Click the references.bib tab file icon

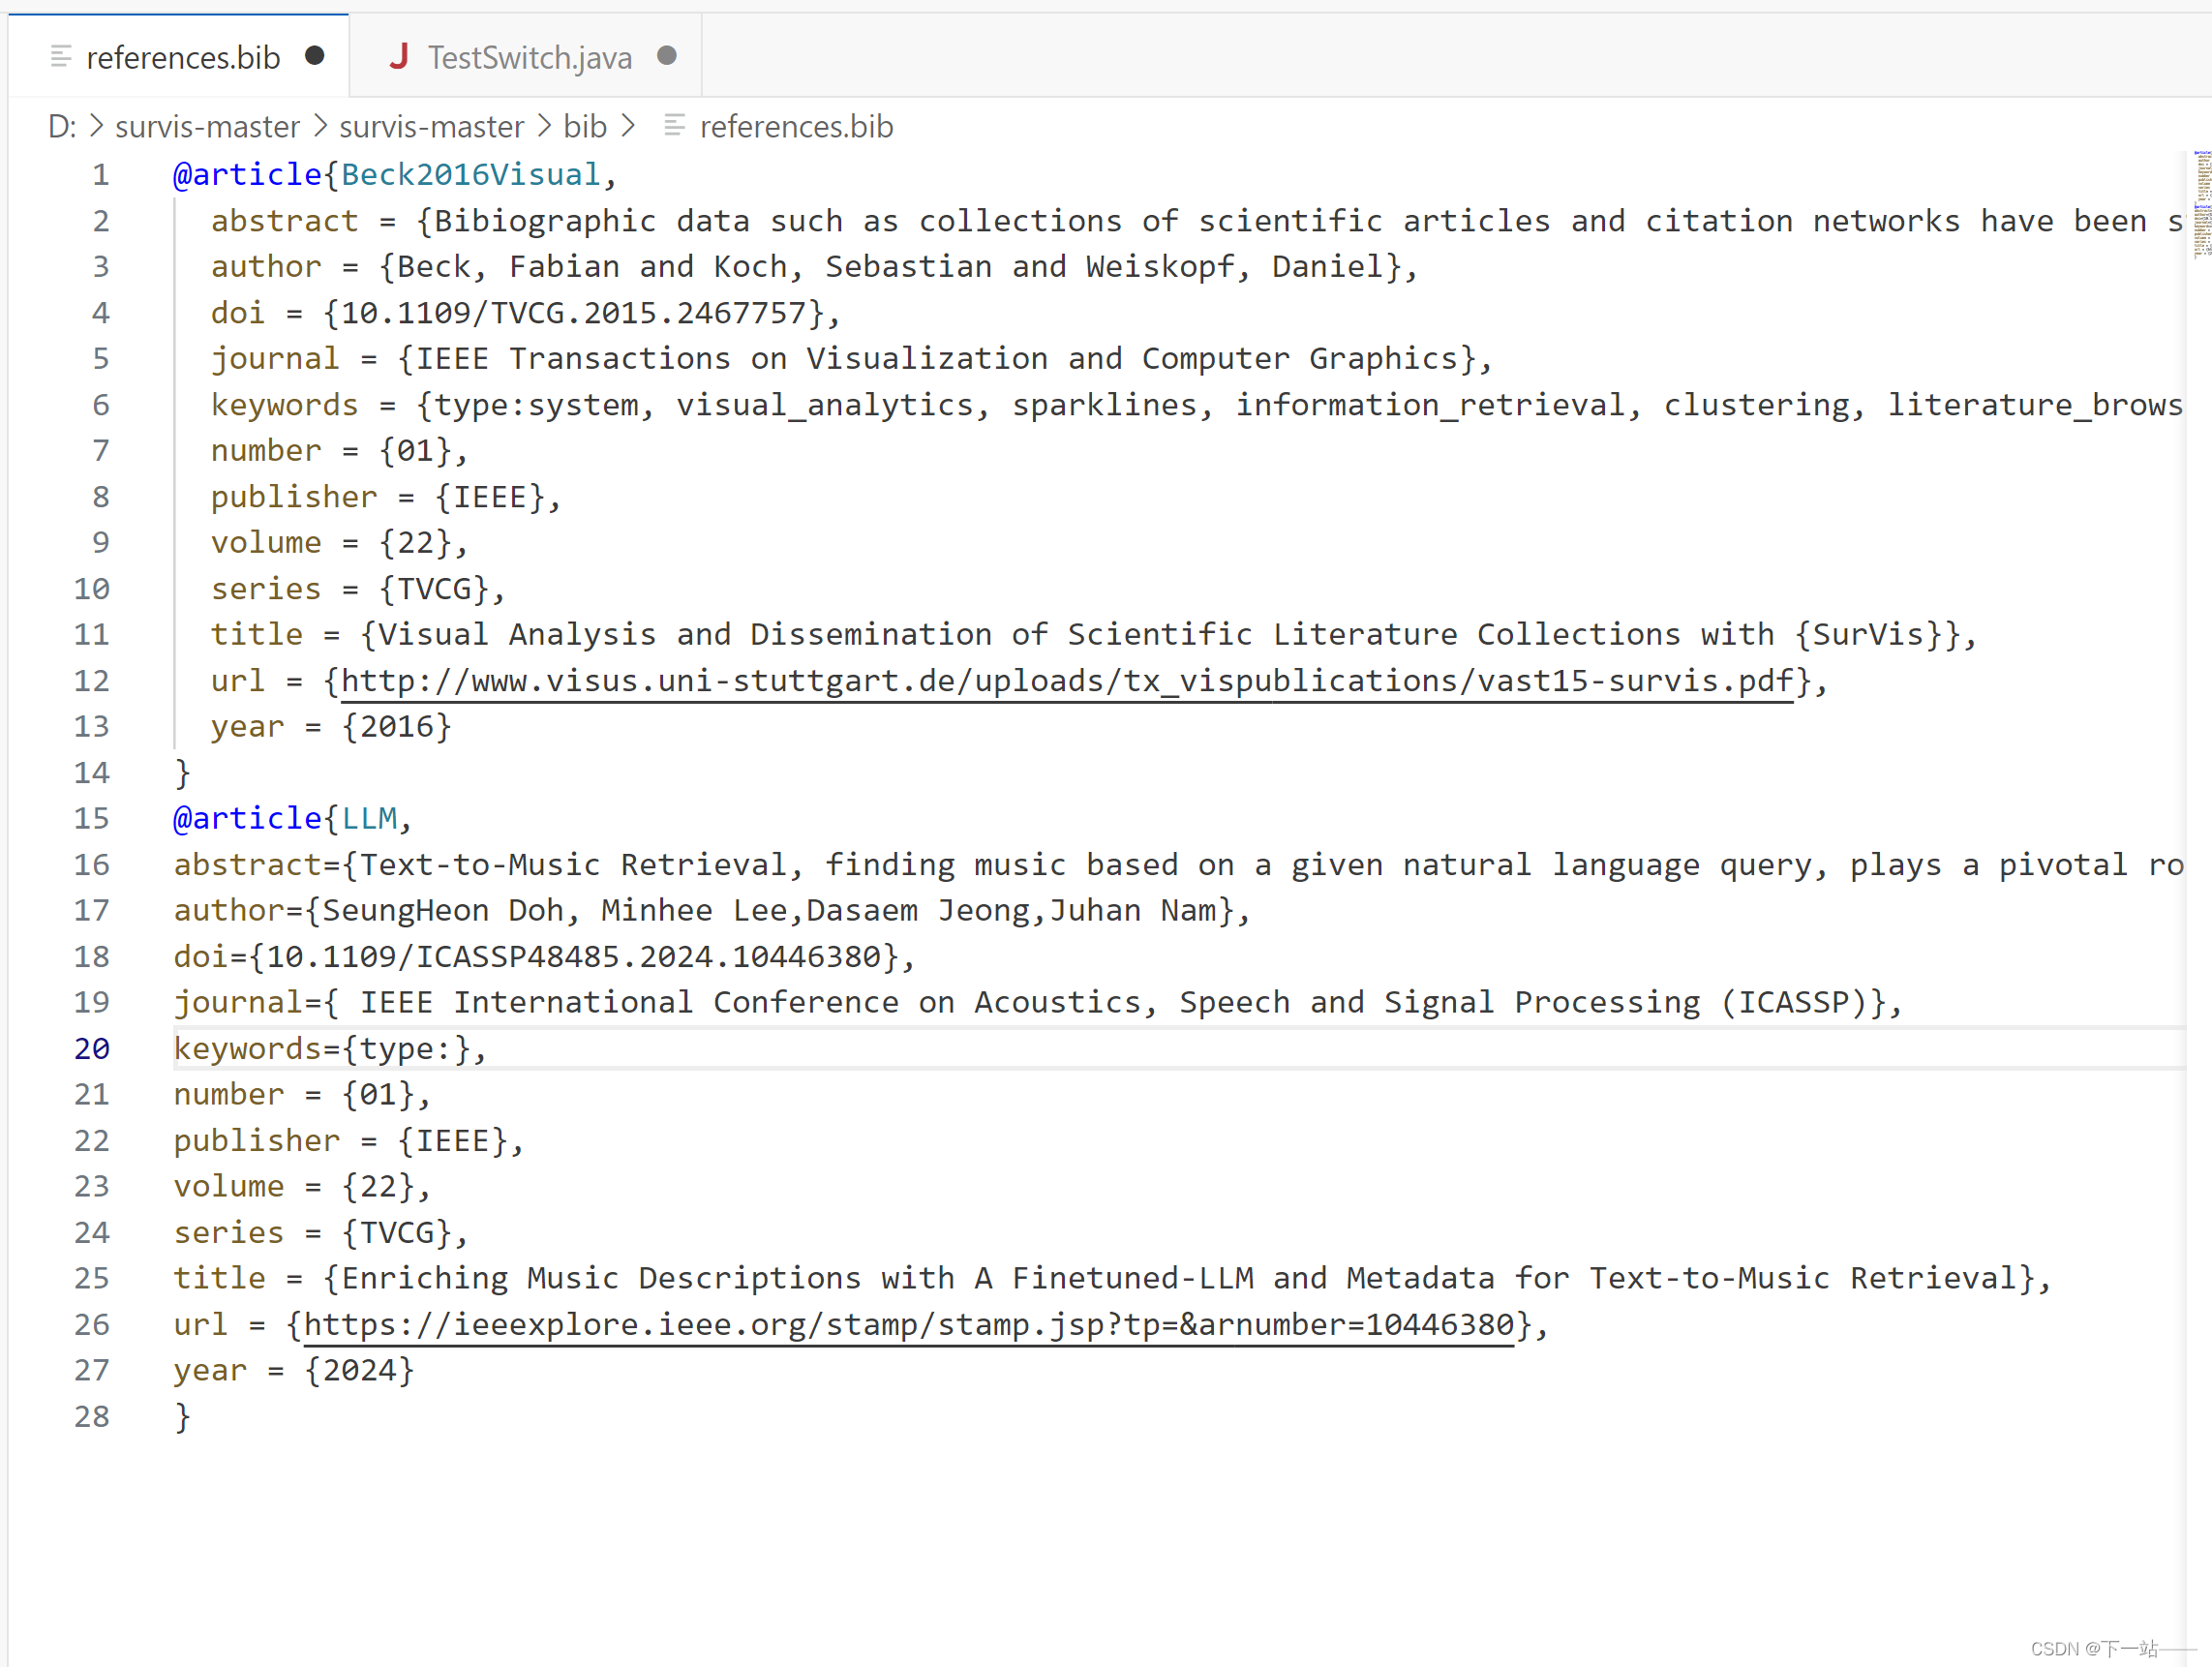[x=61, y=57]
